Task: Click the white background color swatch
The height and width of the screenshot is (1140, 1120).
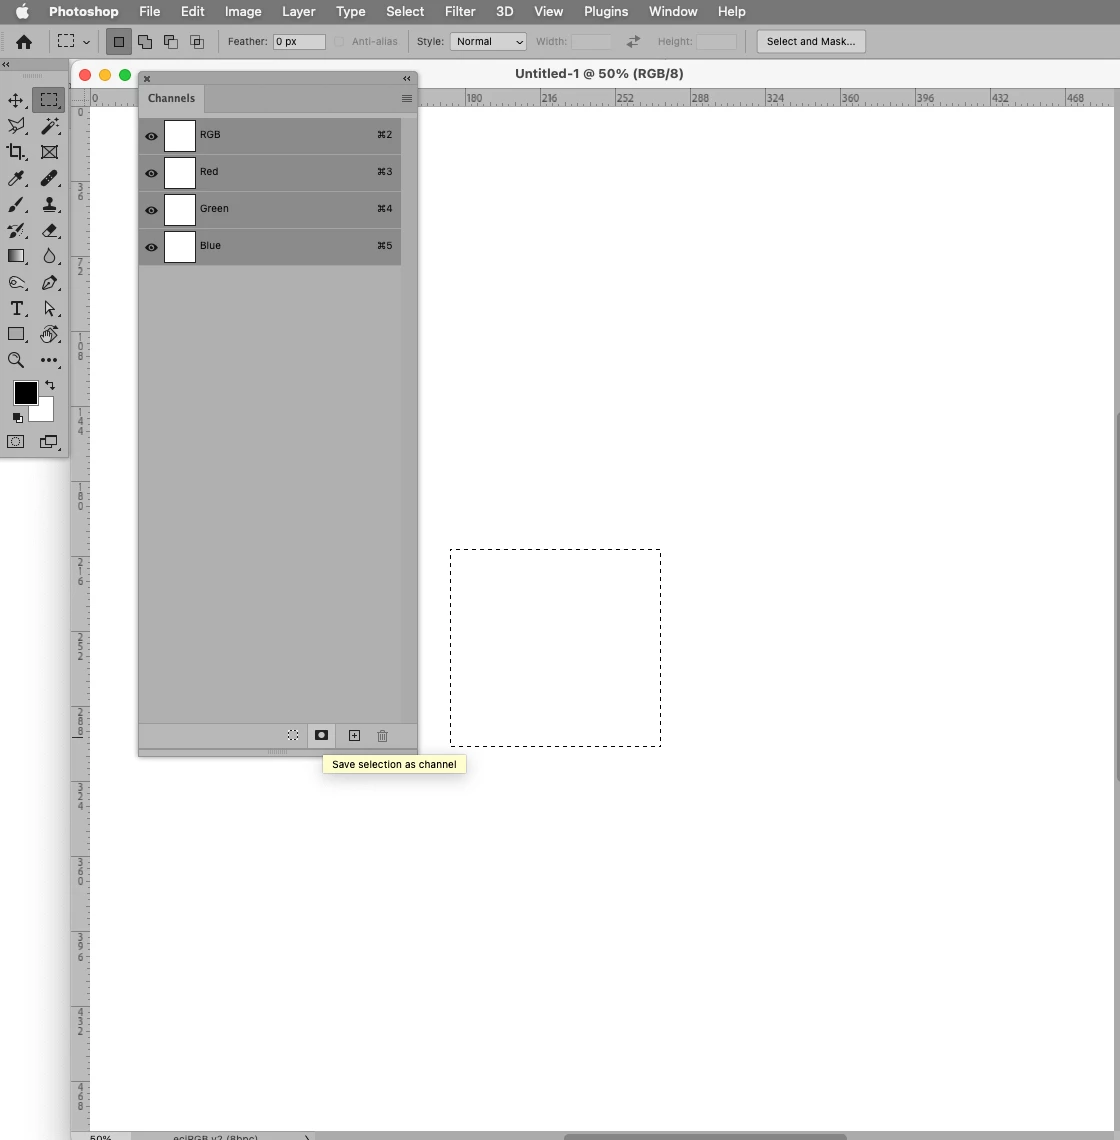Action: point(44,412)
